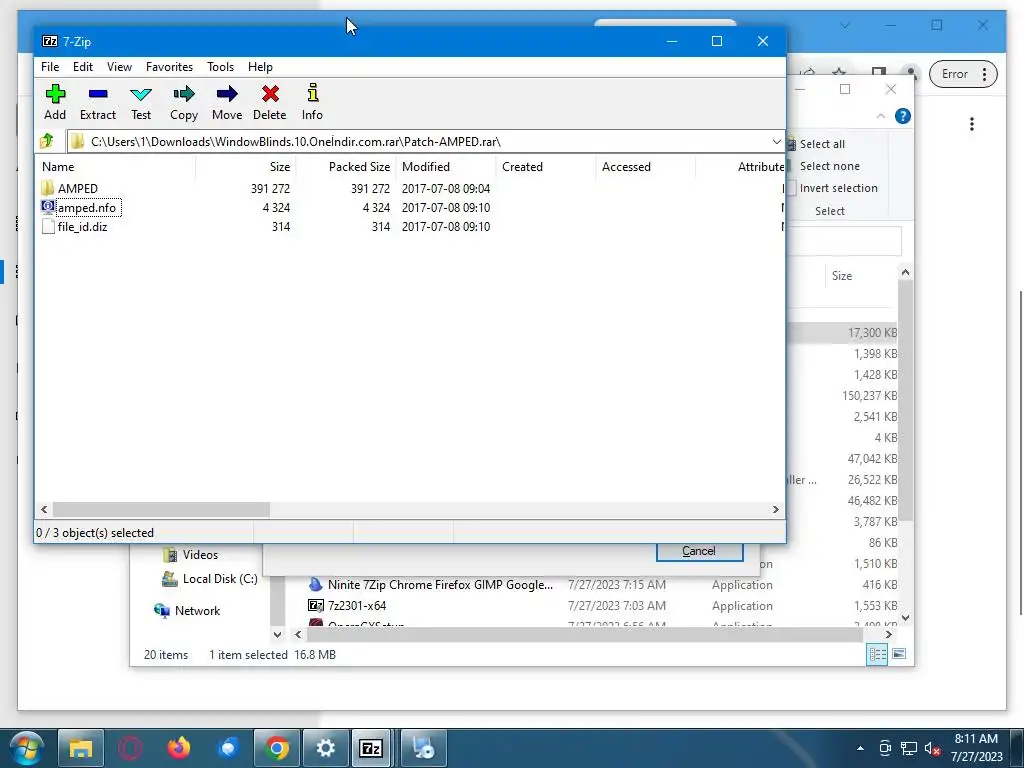
Task: Click the network tray icon
Action: click(908, 748)
